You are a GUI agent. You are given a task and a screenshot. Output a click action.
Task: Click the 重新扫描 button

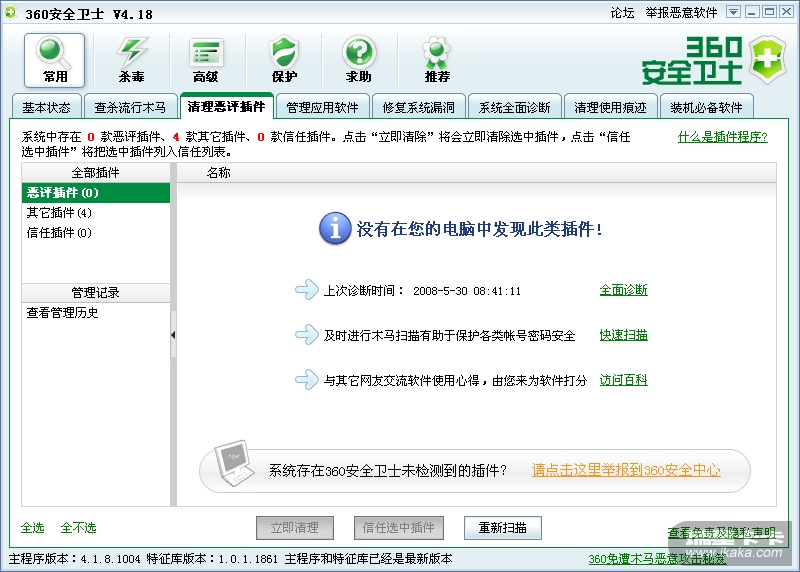(x=503, y=528)
